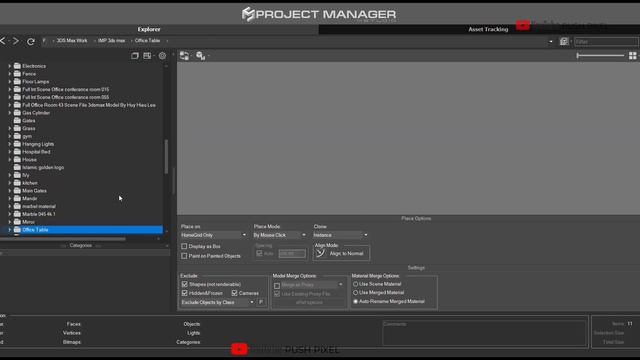Click the Align to Normal button label
640x360 pixels.
(x=346, y=253)
